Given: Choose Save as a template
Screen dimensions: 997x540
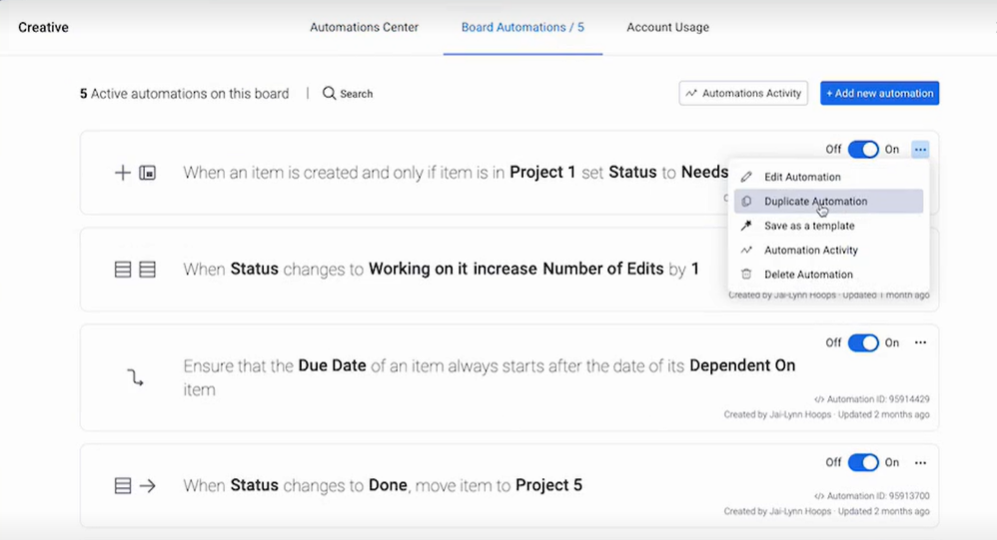Looking at the screenshot, I should tap(829, 226).
